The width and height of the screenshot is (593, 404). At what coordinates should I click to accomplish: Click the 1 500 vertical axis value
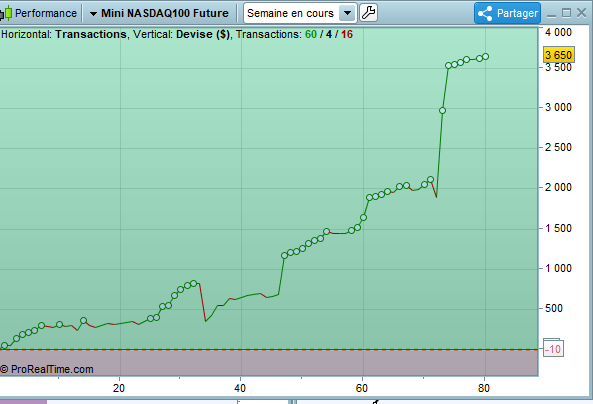point(558,228)
